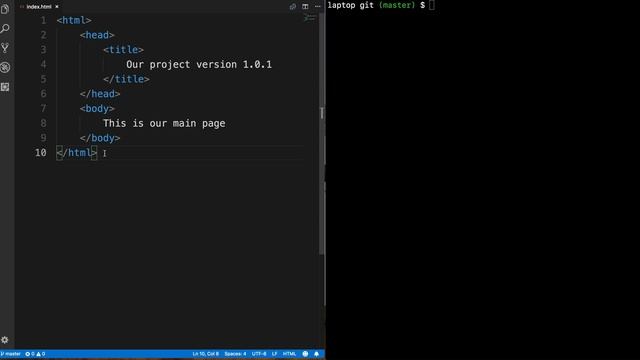Open the Source Control view
This screenshot has height=360, width=640.
[5, 48]
